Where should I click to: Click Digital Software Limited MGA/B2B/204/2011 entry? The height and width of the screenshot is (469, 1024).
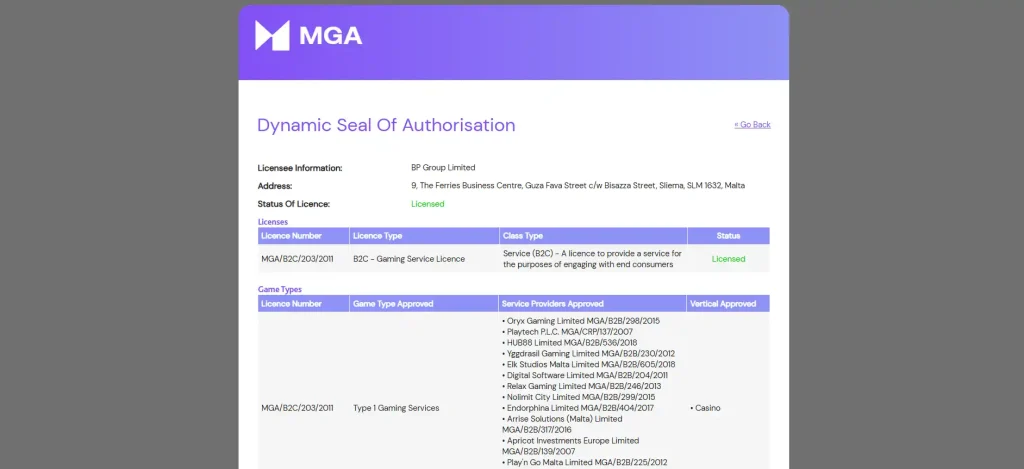[585, 376]
